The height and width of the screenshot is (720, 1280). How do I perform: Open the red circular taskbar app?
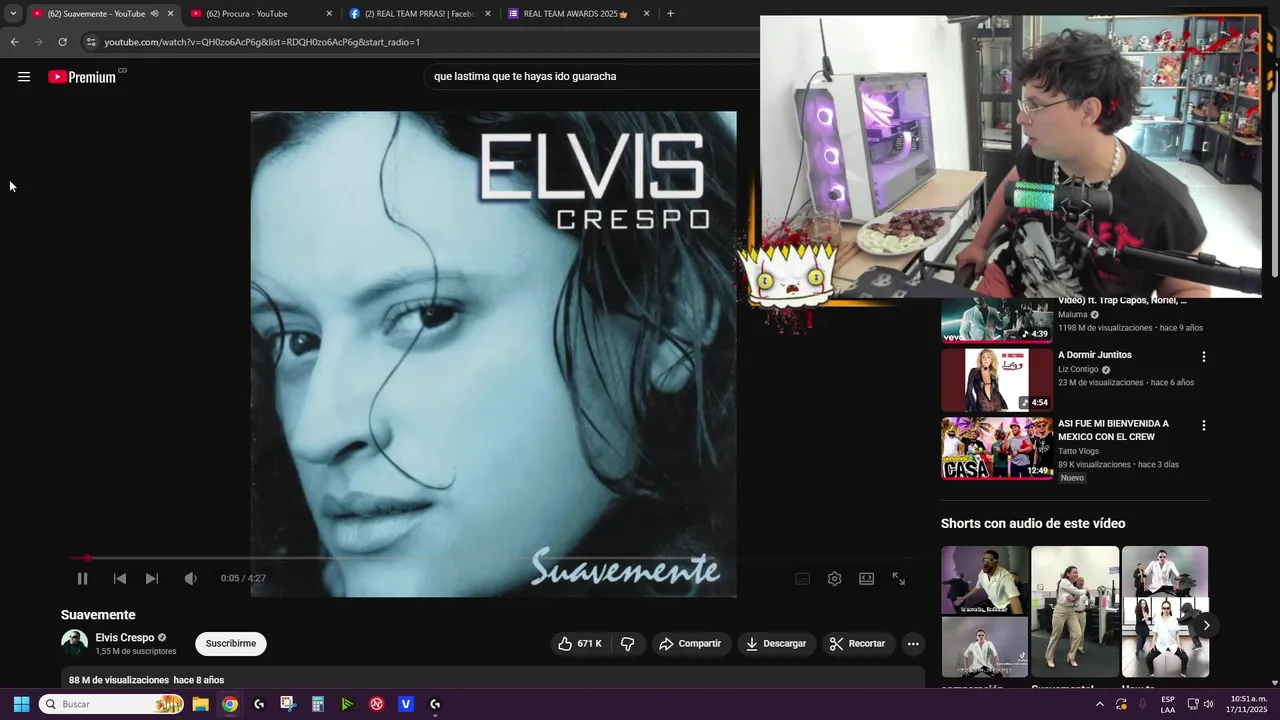click(x=377, y=704)
